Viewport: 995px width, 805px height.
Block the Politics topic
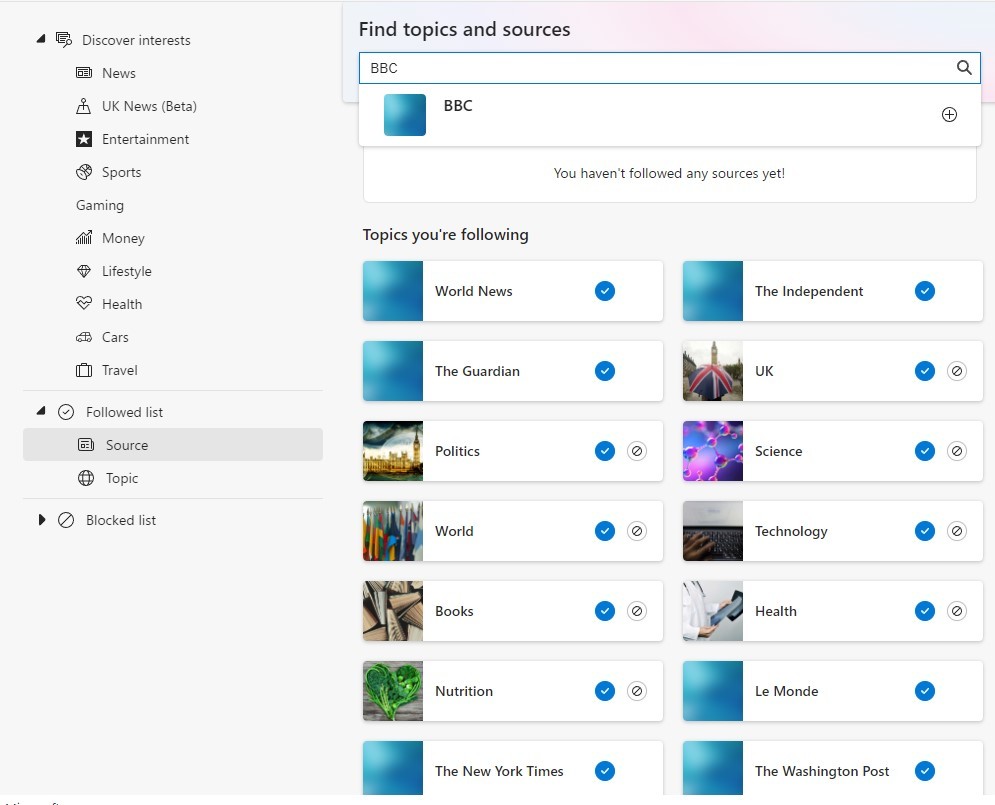point(638,451)
